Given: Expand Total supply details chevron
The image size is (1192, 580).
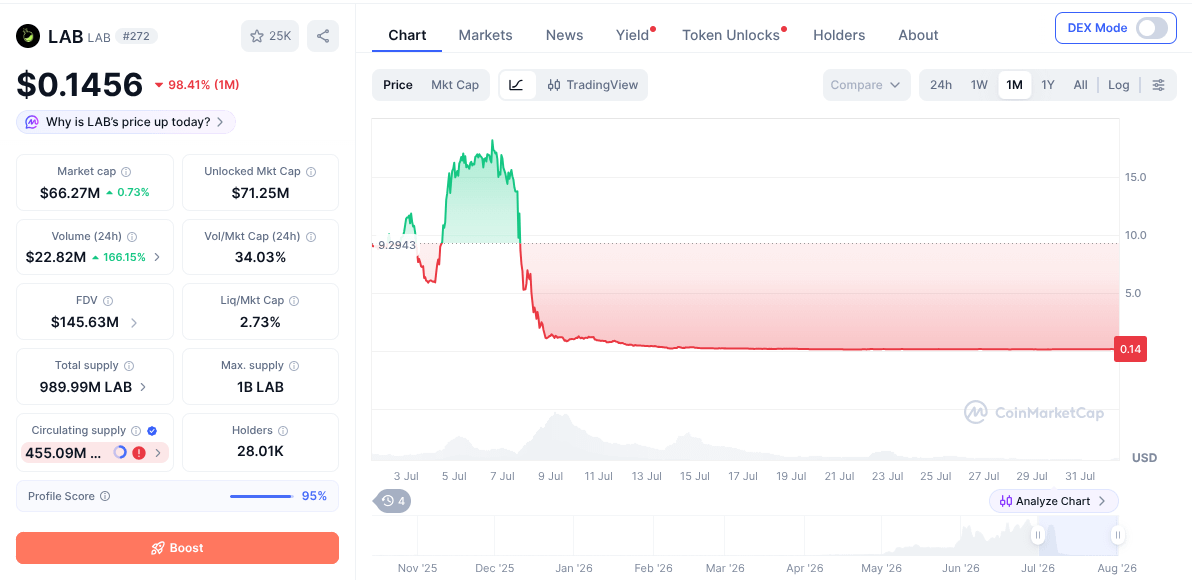Looking at the screenshot, I should point(143,387).
